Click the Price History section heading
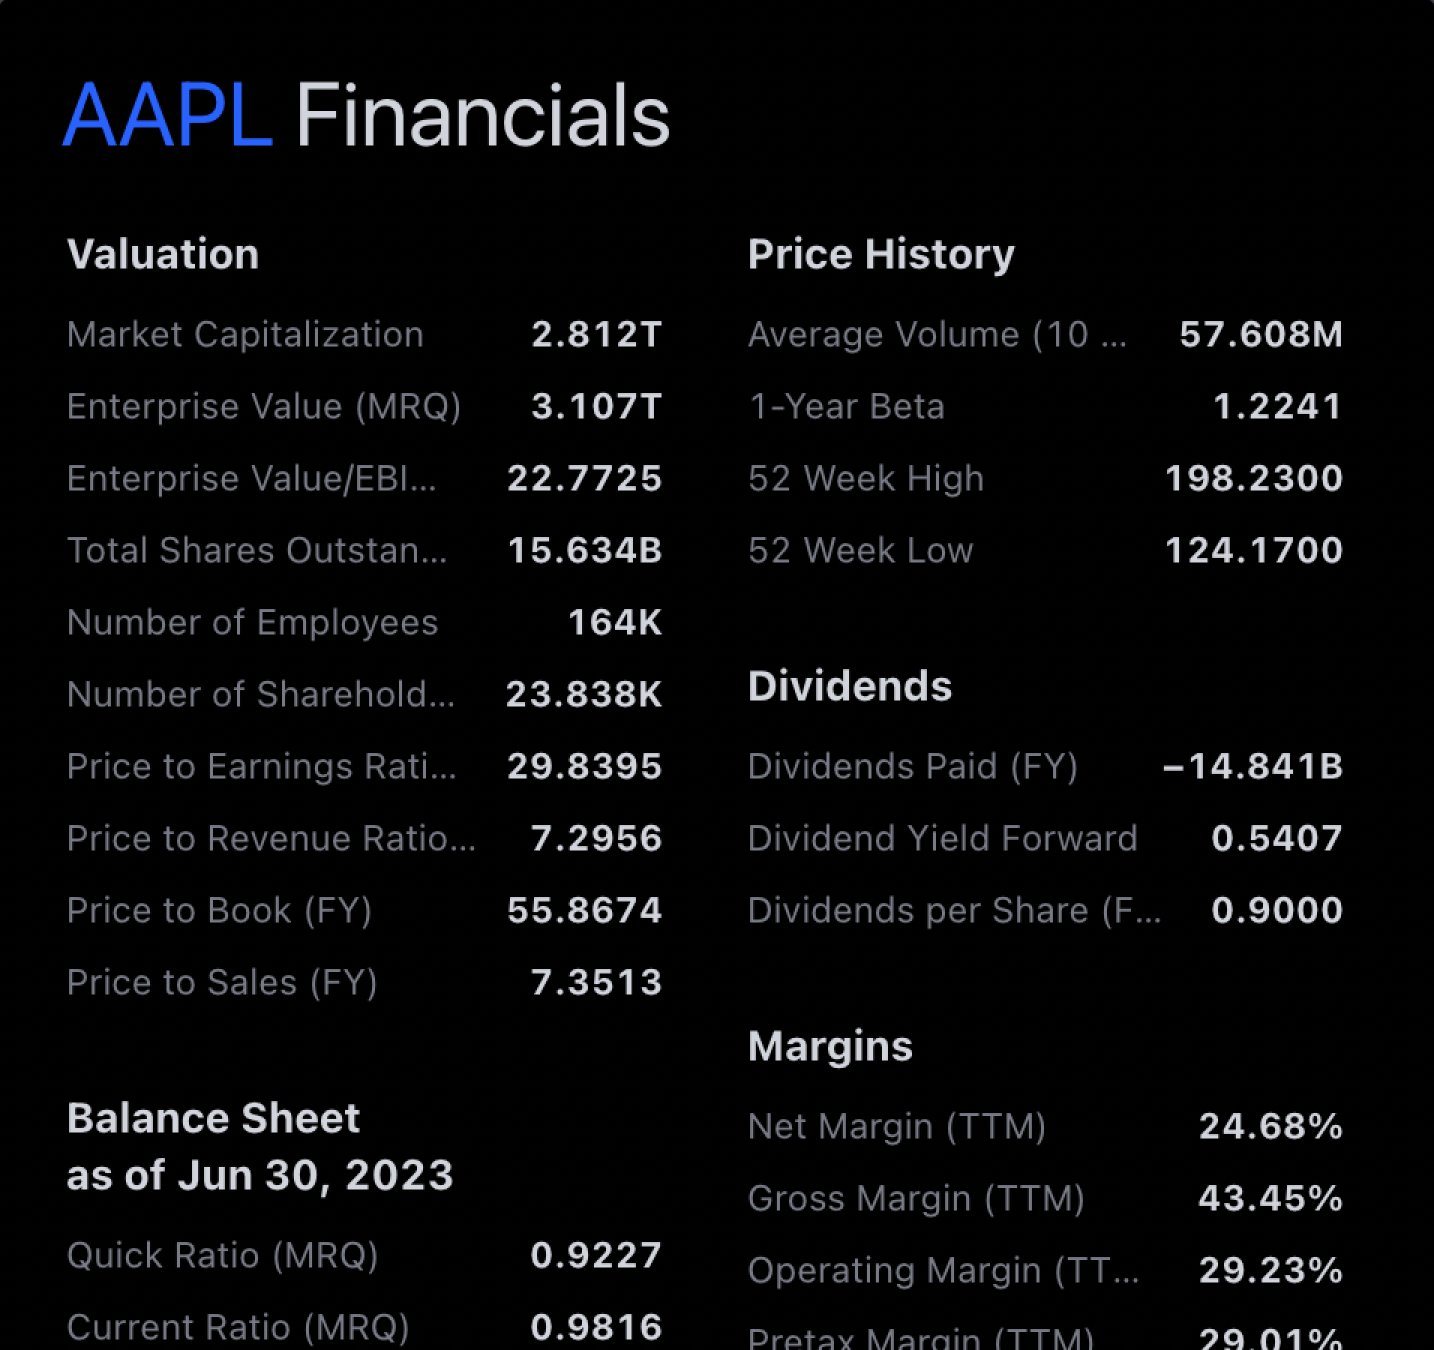The height and width of the screenshot is (1350, 1434). (881, 255)
